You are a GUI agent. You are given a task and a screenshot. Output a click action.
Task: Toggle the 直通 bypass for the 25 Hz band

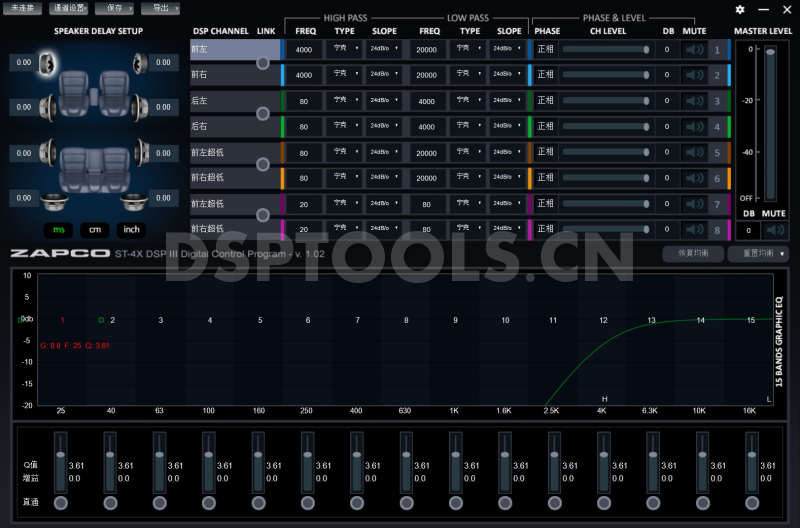tap(61, 502)
